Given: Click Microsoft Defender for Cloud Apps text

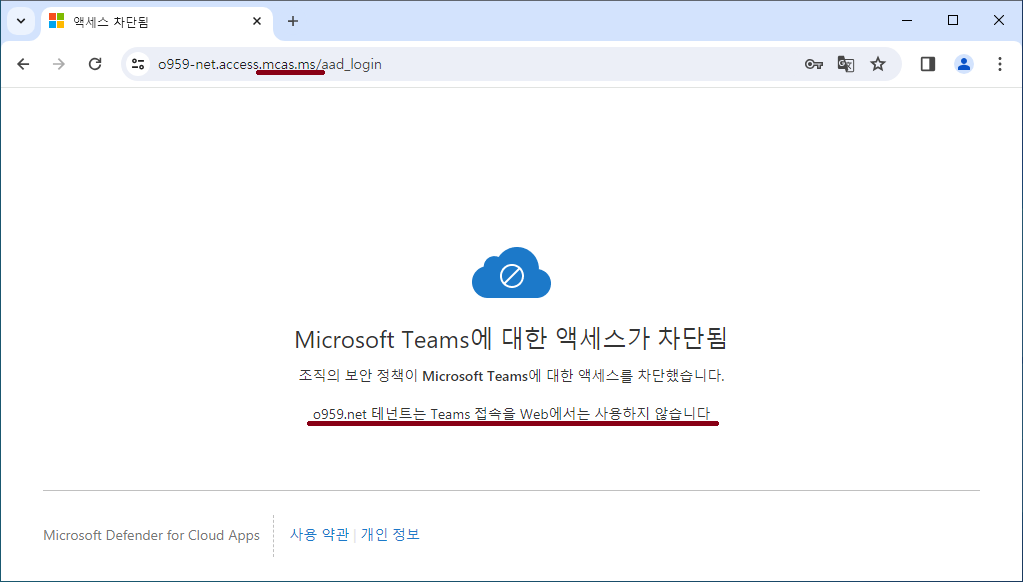Looking at the screenshot, I should (x=151, y=535).
